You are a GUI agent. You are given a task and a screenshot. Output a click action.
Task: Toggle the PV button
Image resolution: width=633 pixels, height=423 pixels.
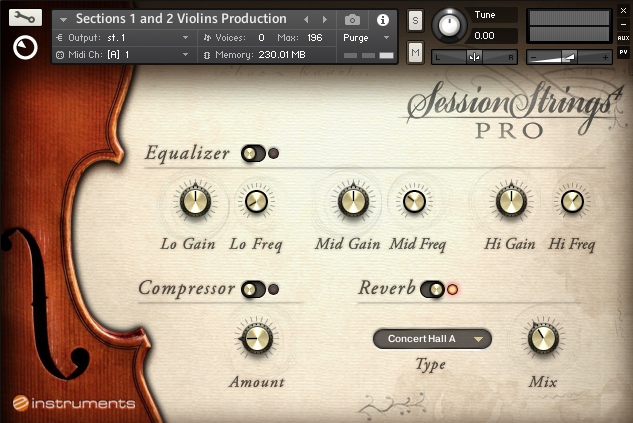pyautogui.click(x=623, y=52)
